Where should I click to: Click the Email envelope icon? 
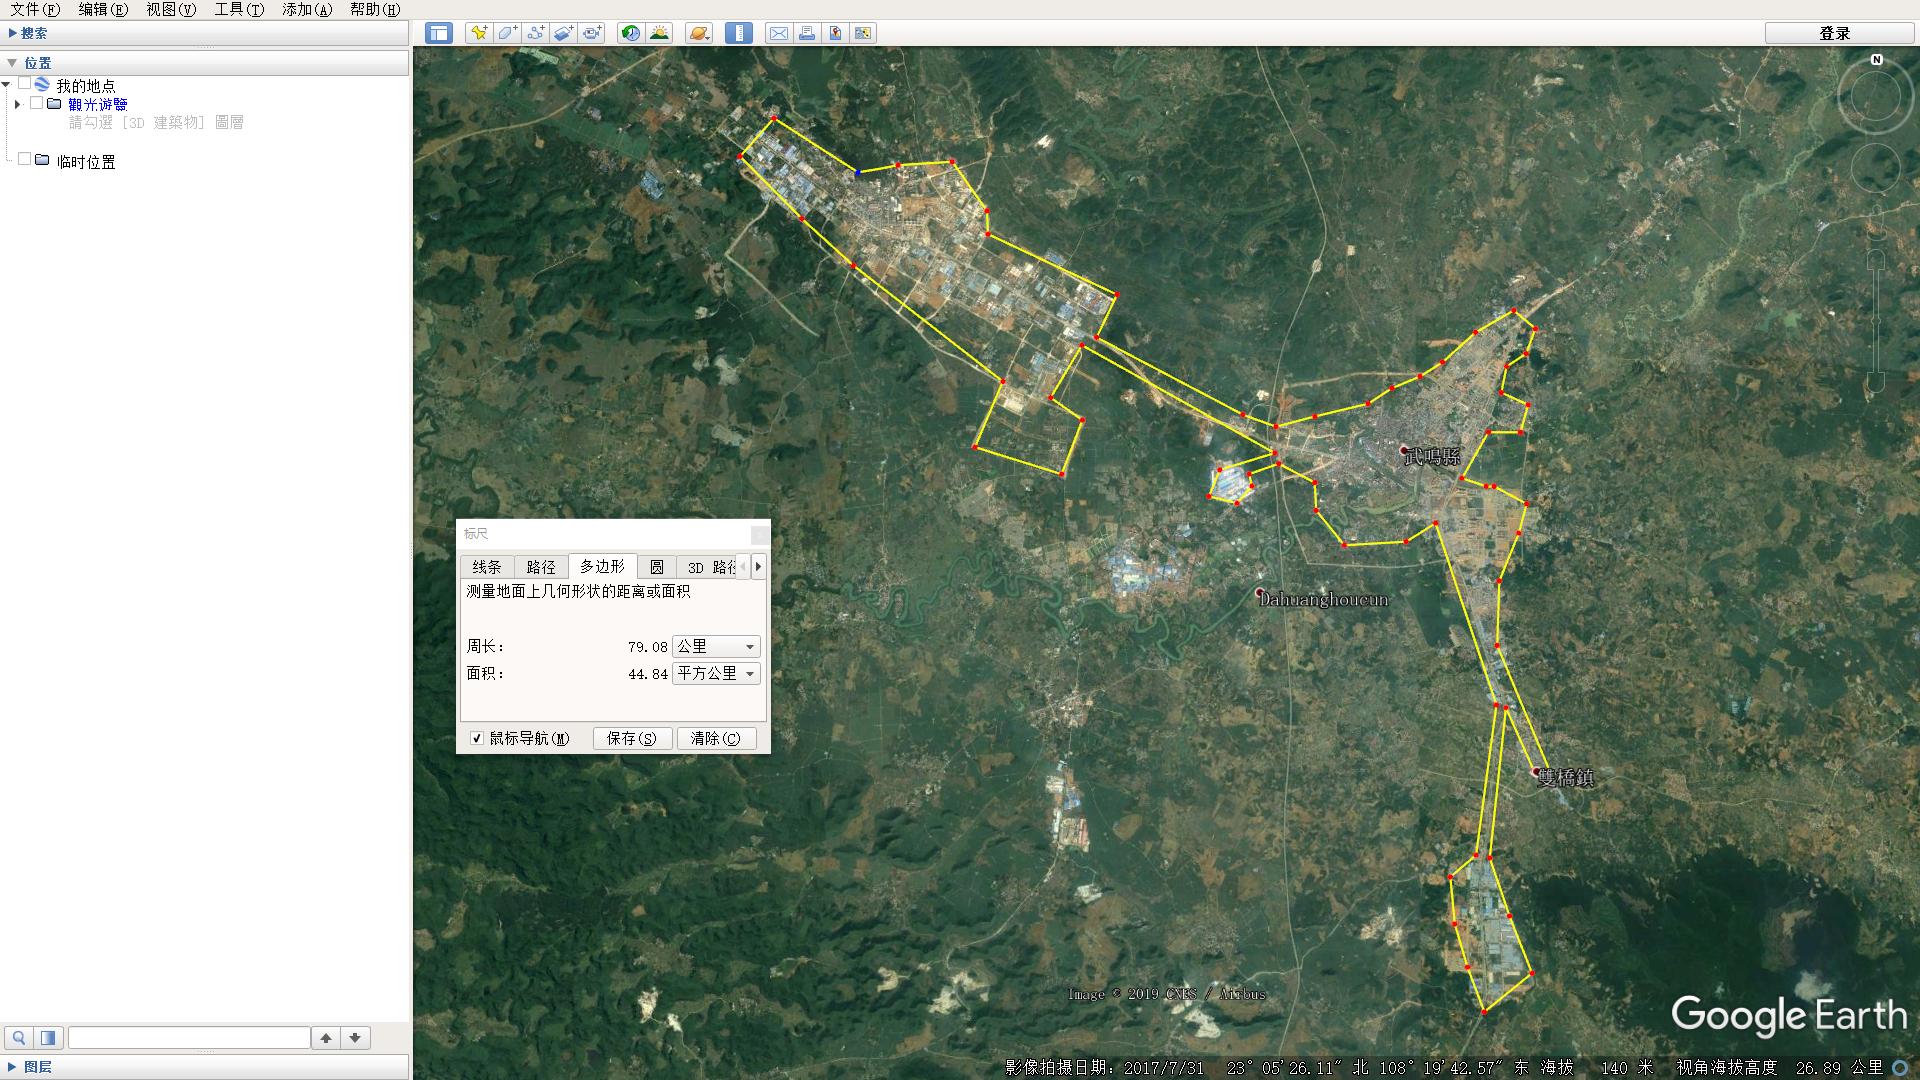click(778, 33)
